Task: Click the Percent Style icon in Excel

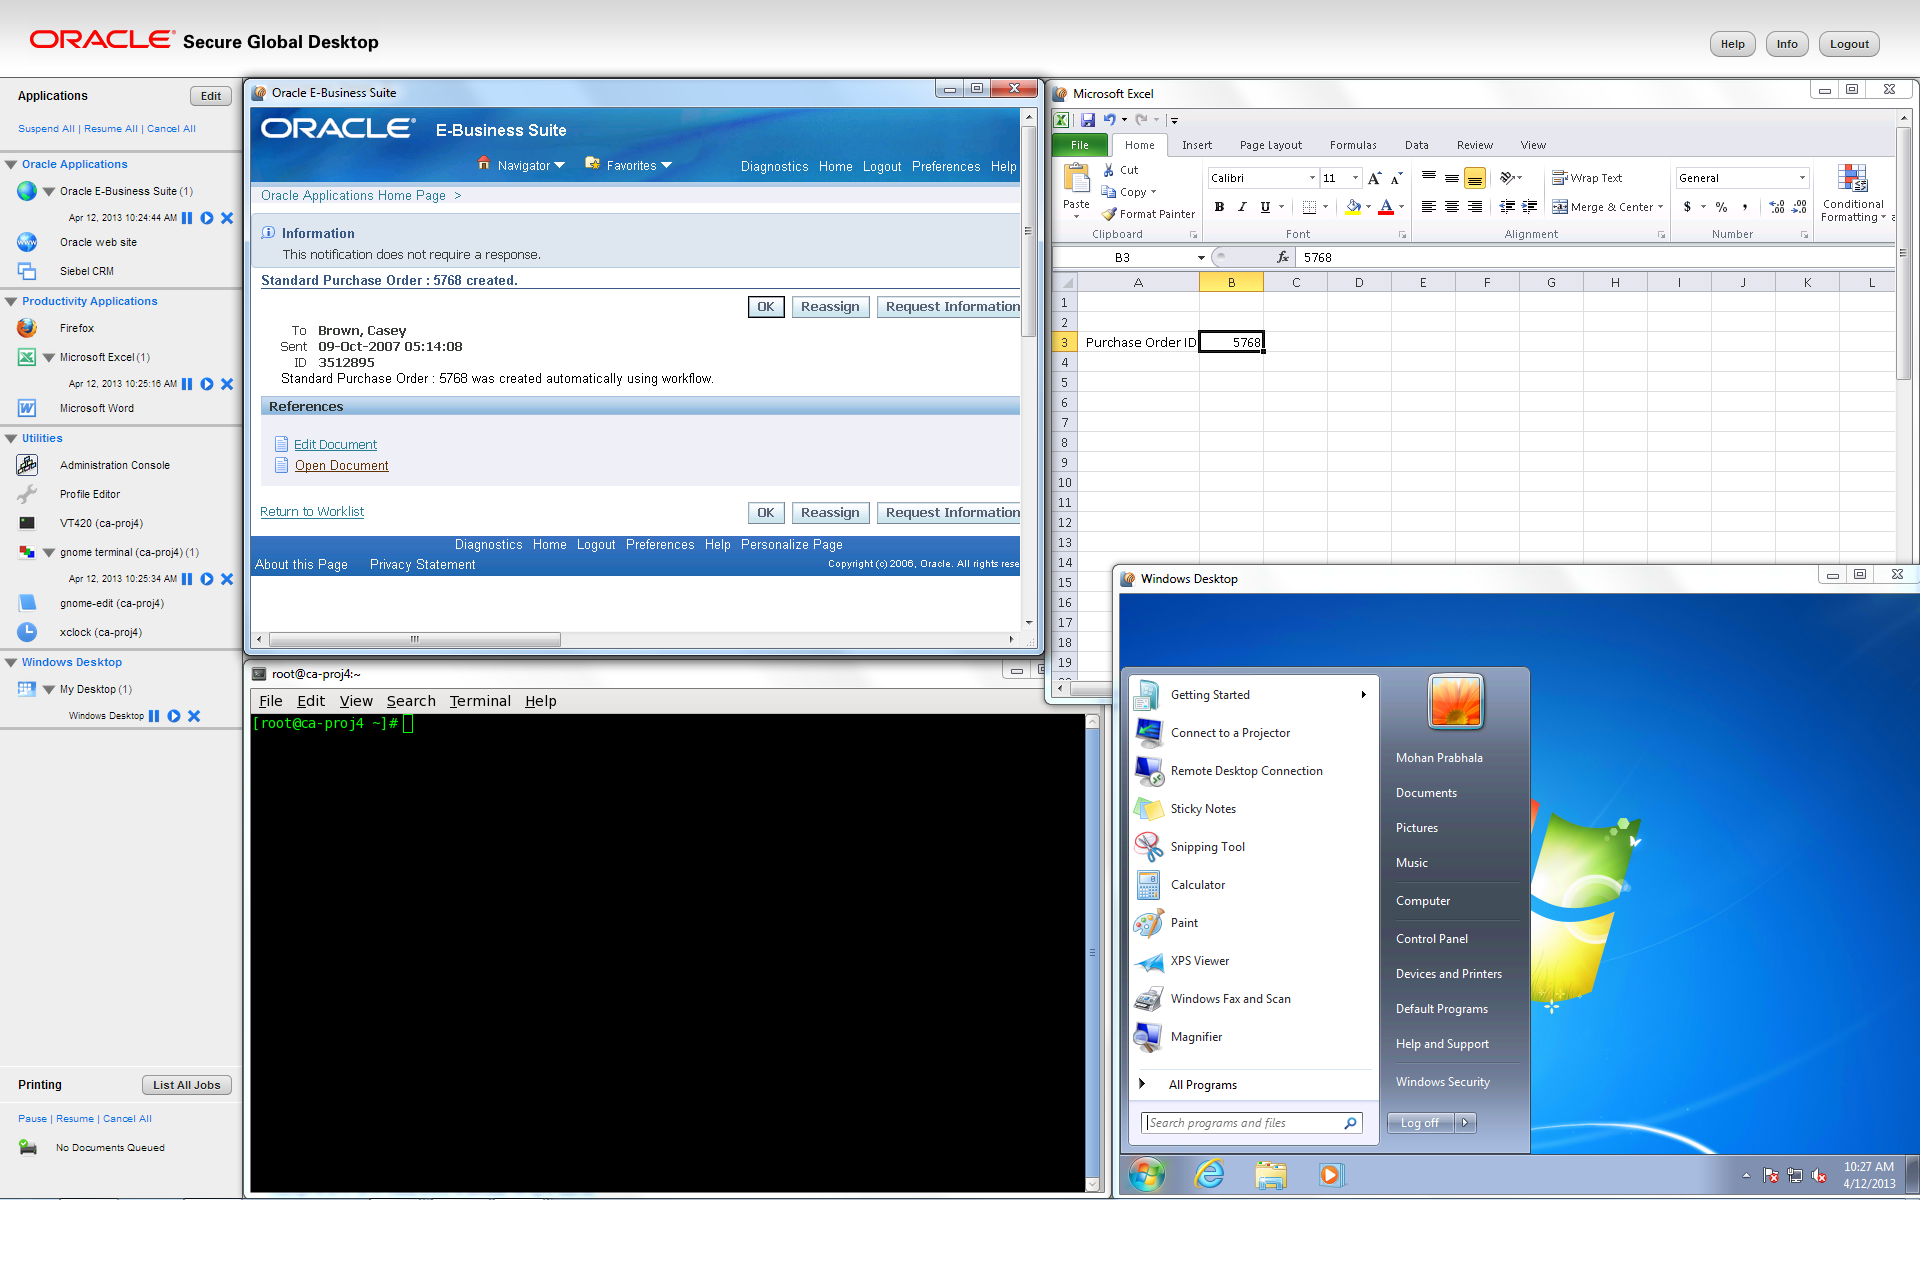Action: tap(1721, 207)
